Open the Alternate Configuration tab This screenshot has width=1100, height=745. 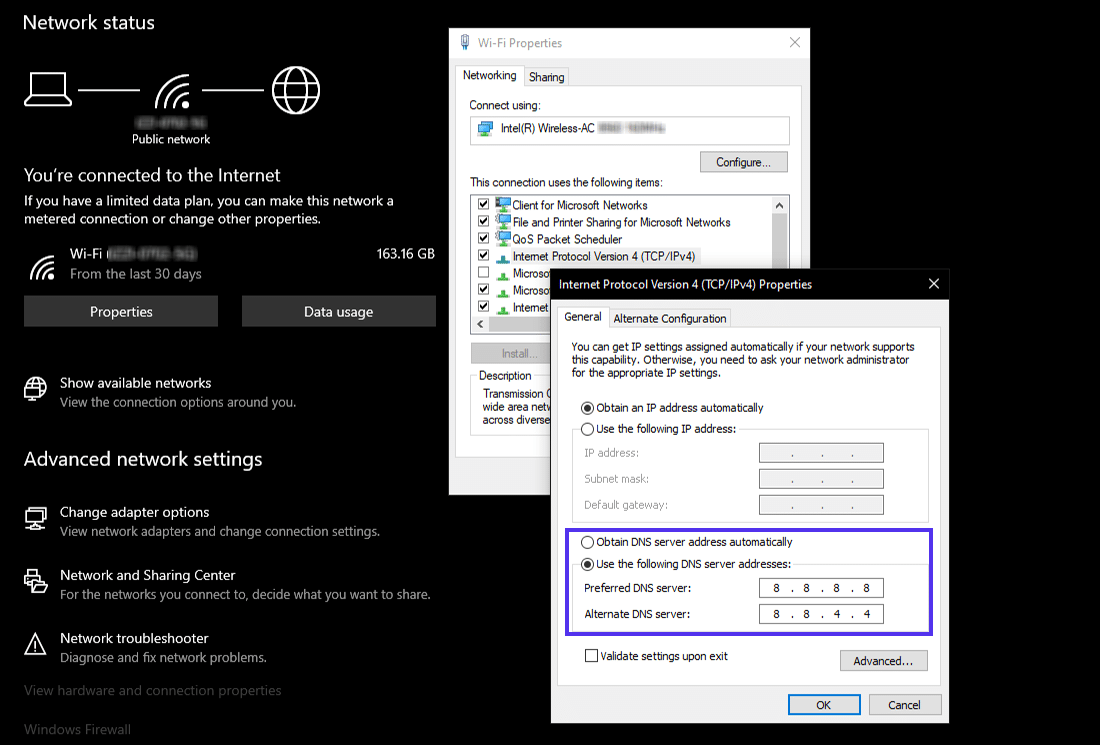click(x=669, y=318)
